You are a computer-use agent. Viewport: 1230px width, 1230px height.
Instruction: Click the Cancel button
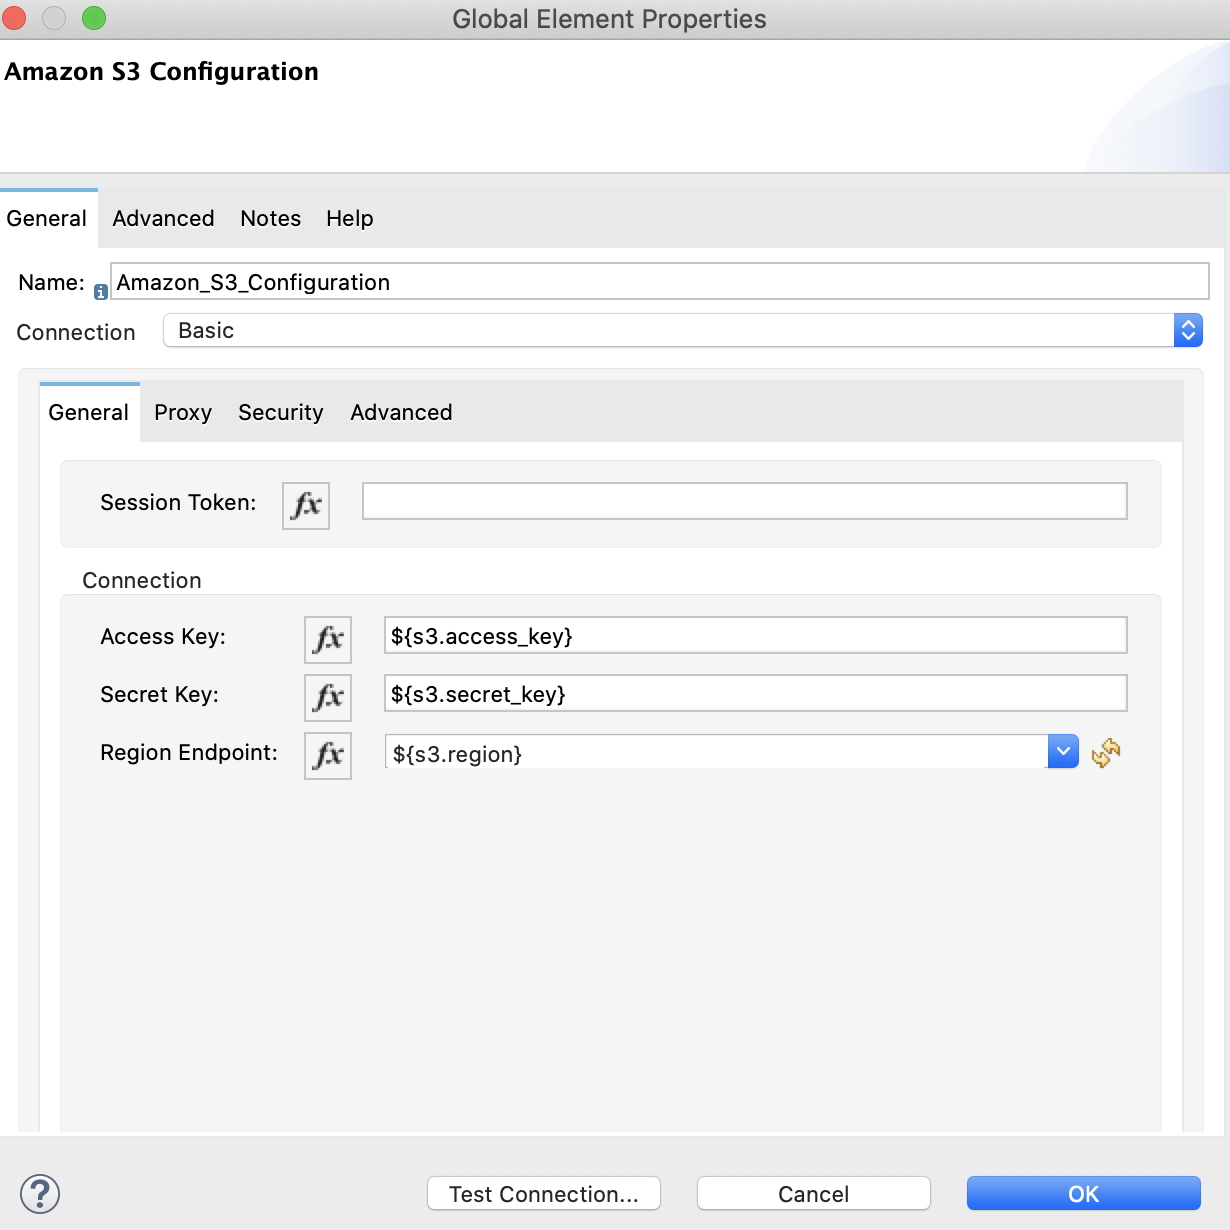pyautogui.click(x=814, y=1194)
